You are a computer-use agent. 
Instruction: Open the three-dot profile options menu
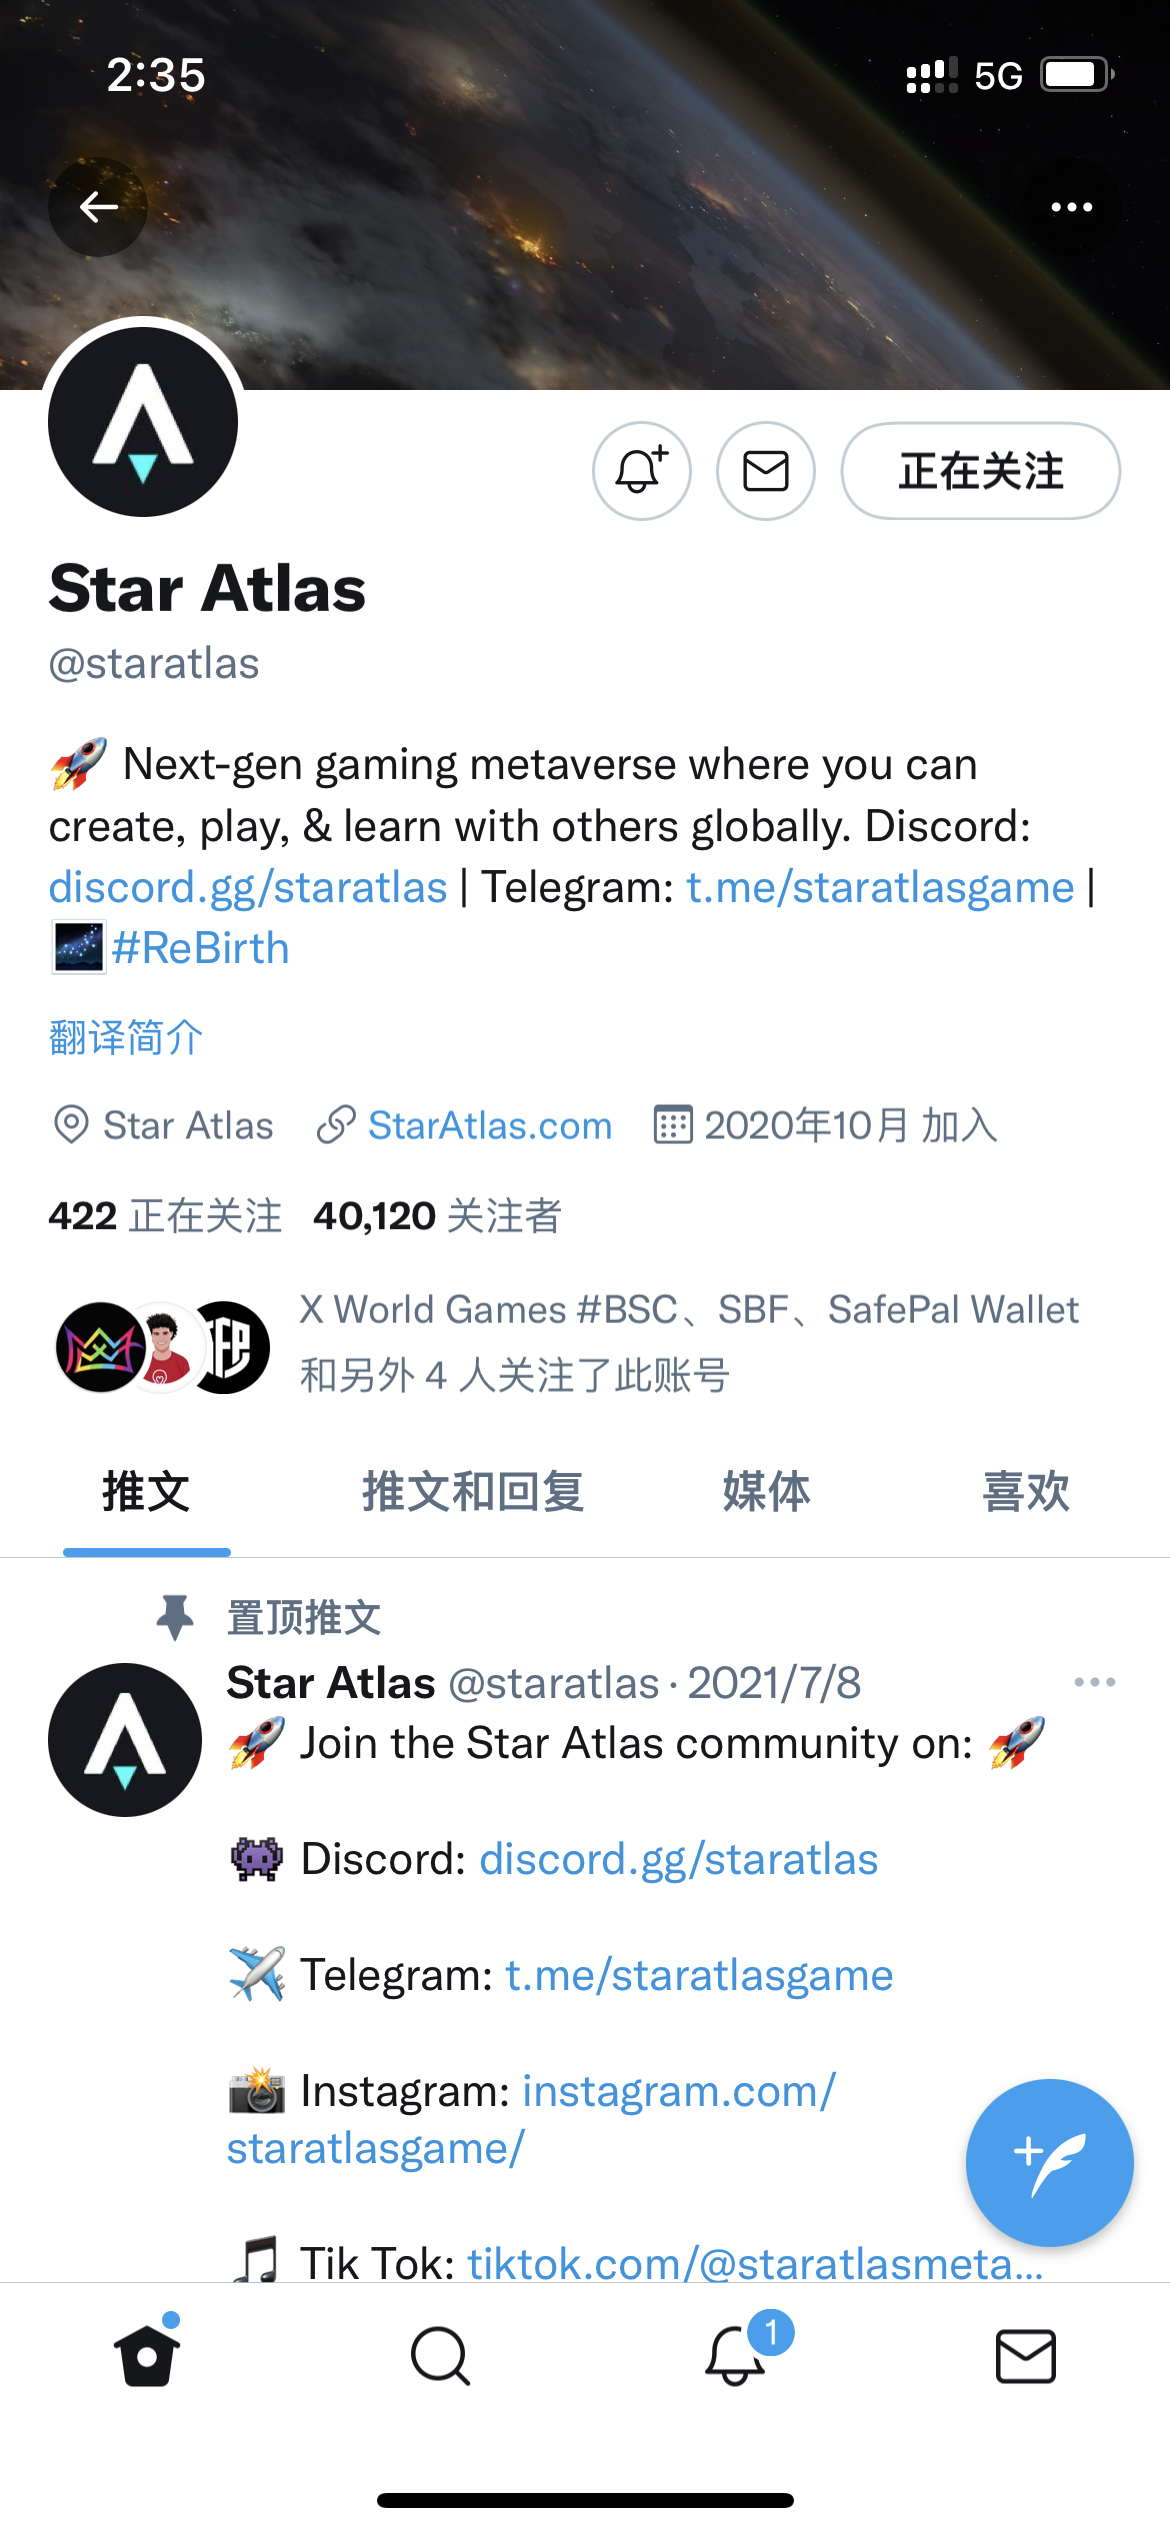click(x=1072, y=207)
